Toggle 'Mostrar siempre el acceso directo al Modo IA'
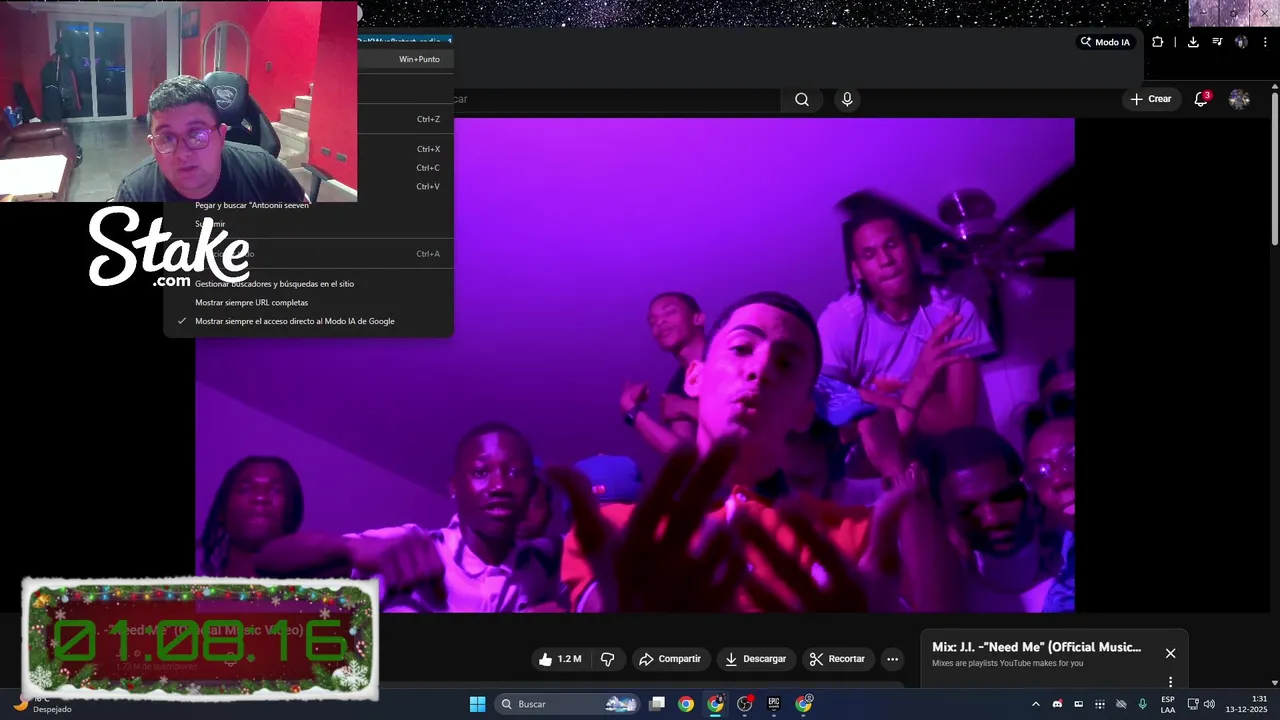The width and height of the screenshot is (1280, 720). coord(308,321)
